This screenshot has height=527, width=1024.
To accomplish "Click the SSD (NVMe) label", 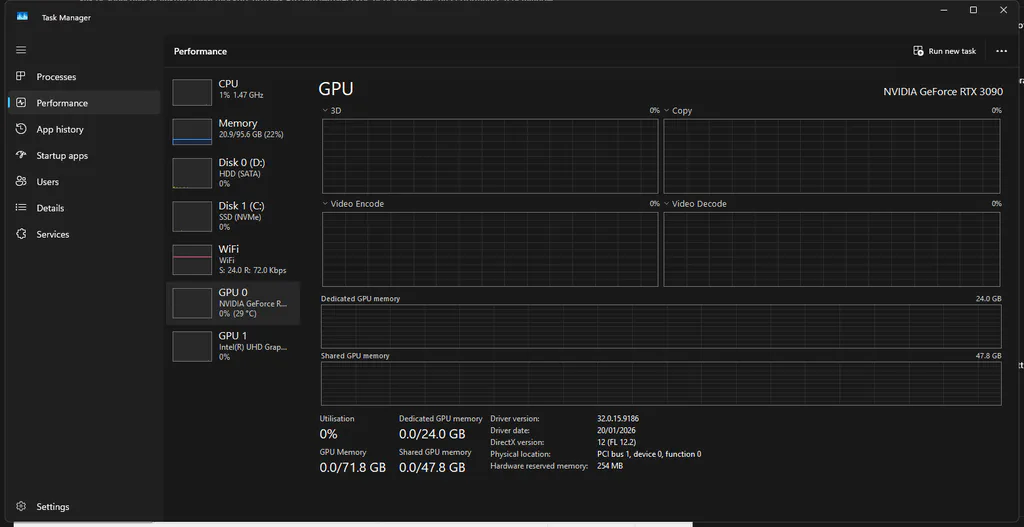I will (x=240, y=217).
